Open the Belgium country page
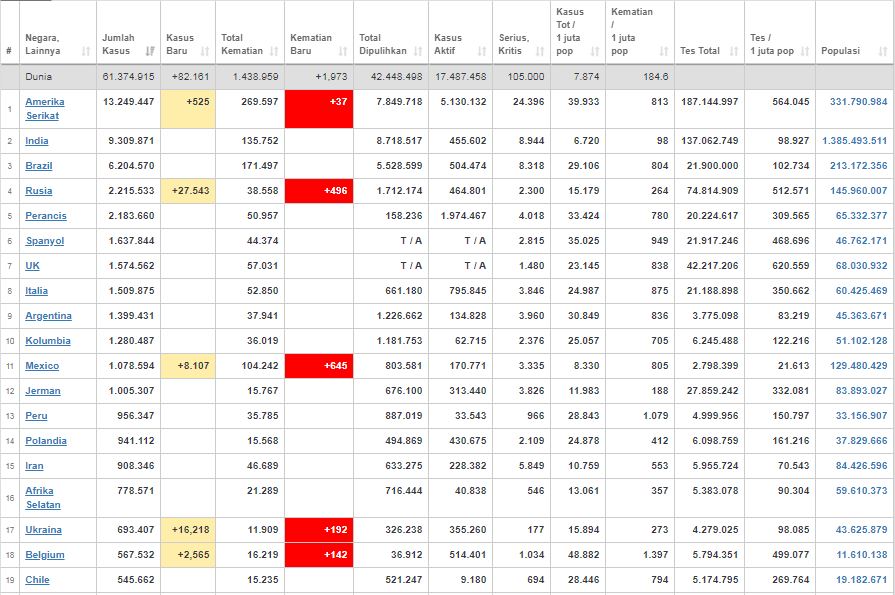 point(45,555)
